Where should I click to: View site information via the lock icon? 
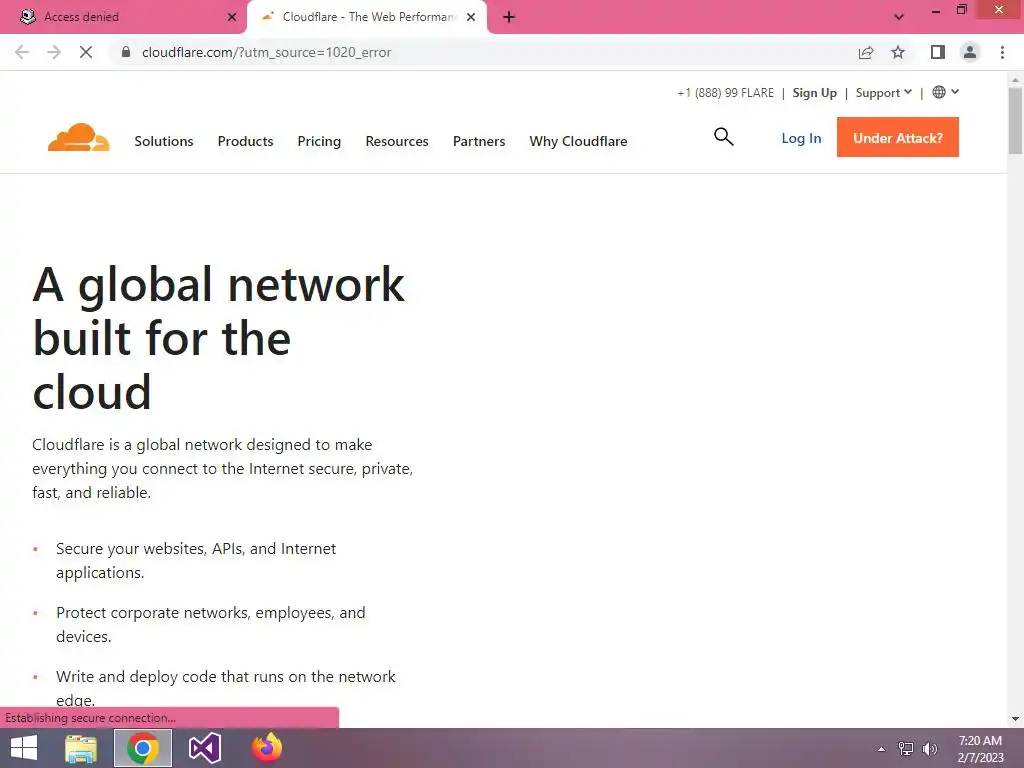click(x=126, y=52)
